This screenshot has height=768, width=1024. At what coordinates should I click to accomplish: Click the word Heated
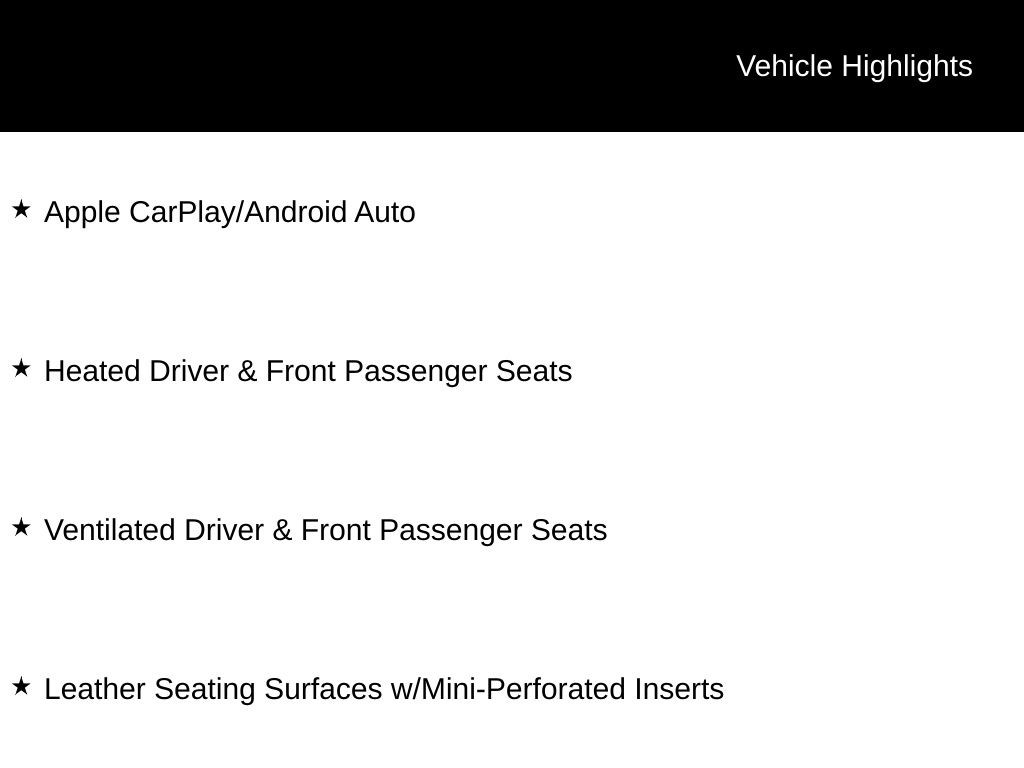(x=92, y=371)
